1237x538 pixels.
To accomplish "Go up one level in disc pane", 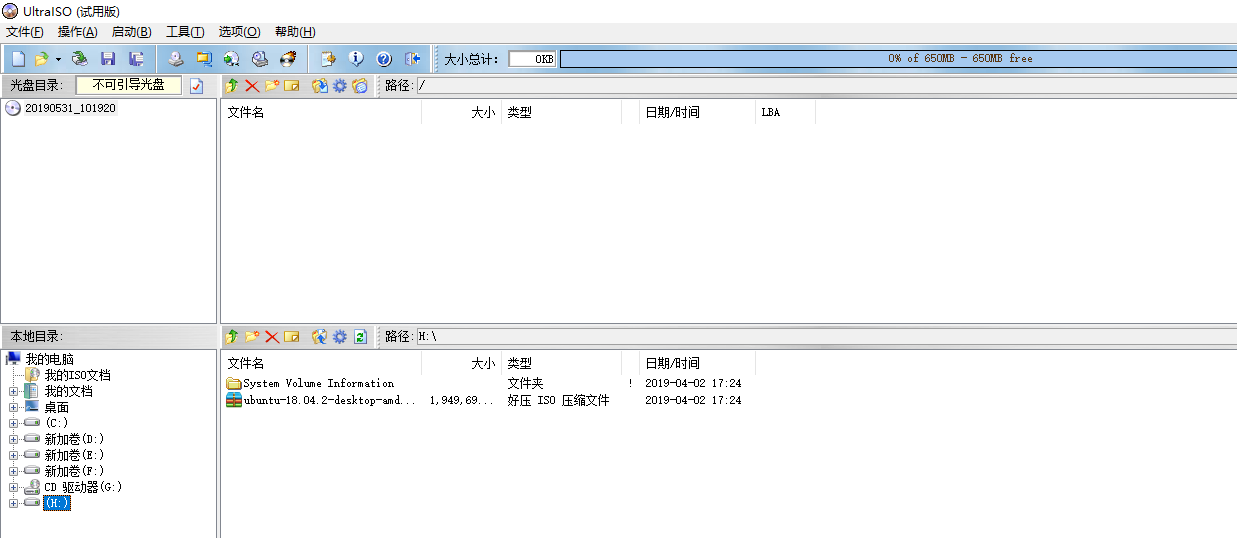I will 233,86.
